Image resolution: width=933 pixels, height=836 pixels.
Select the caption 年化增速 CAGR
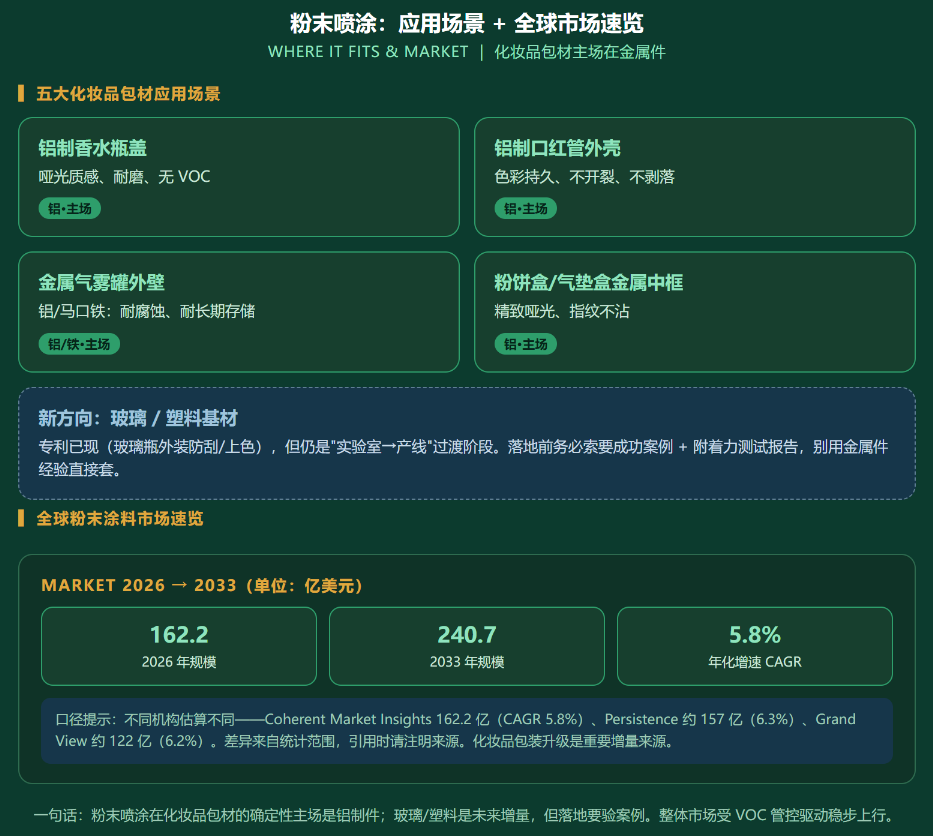pyautogui.click(x=755, y=662)
